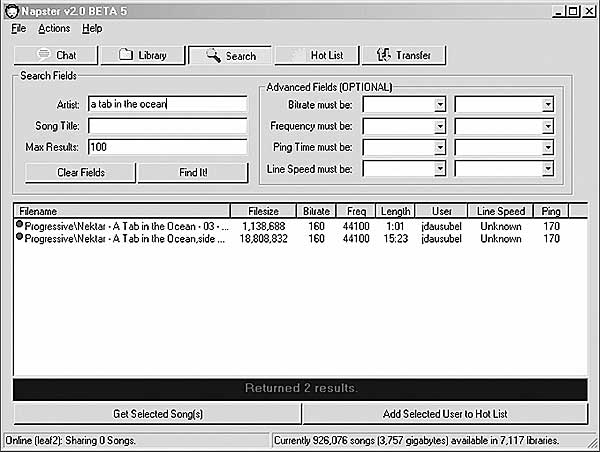
Task: Maximize the Napster window
Action: click(573, 11)
